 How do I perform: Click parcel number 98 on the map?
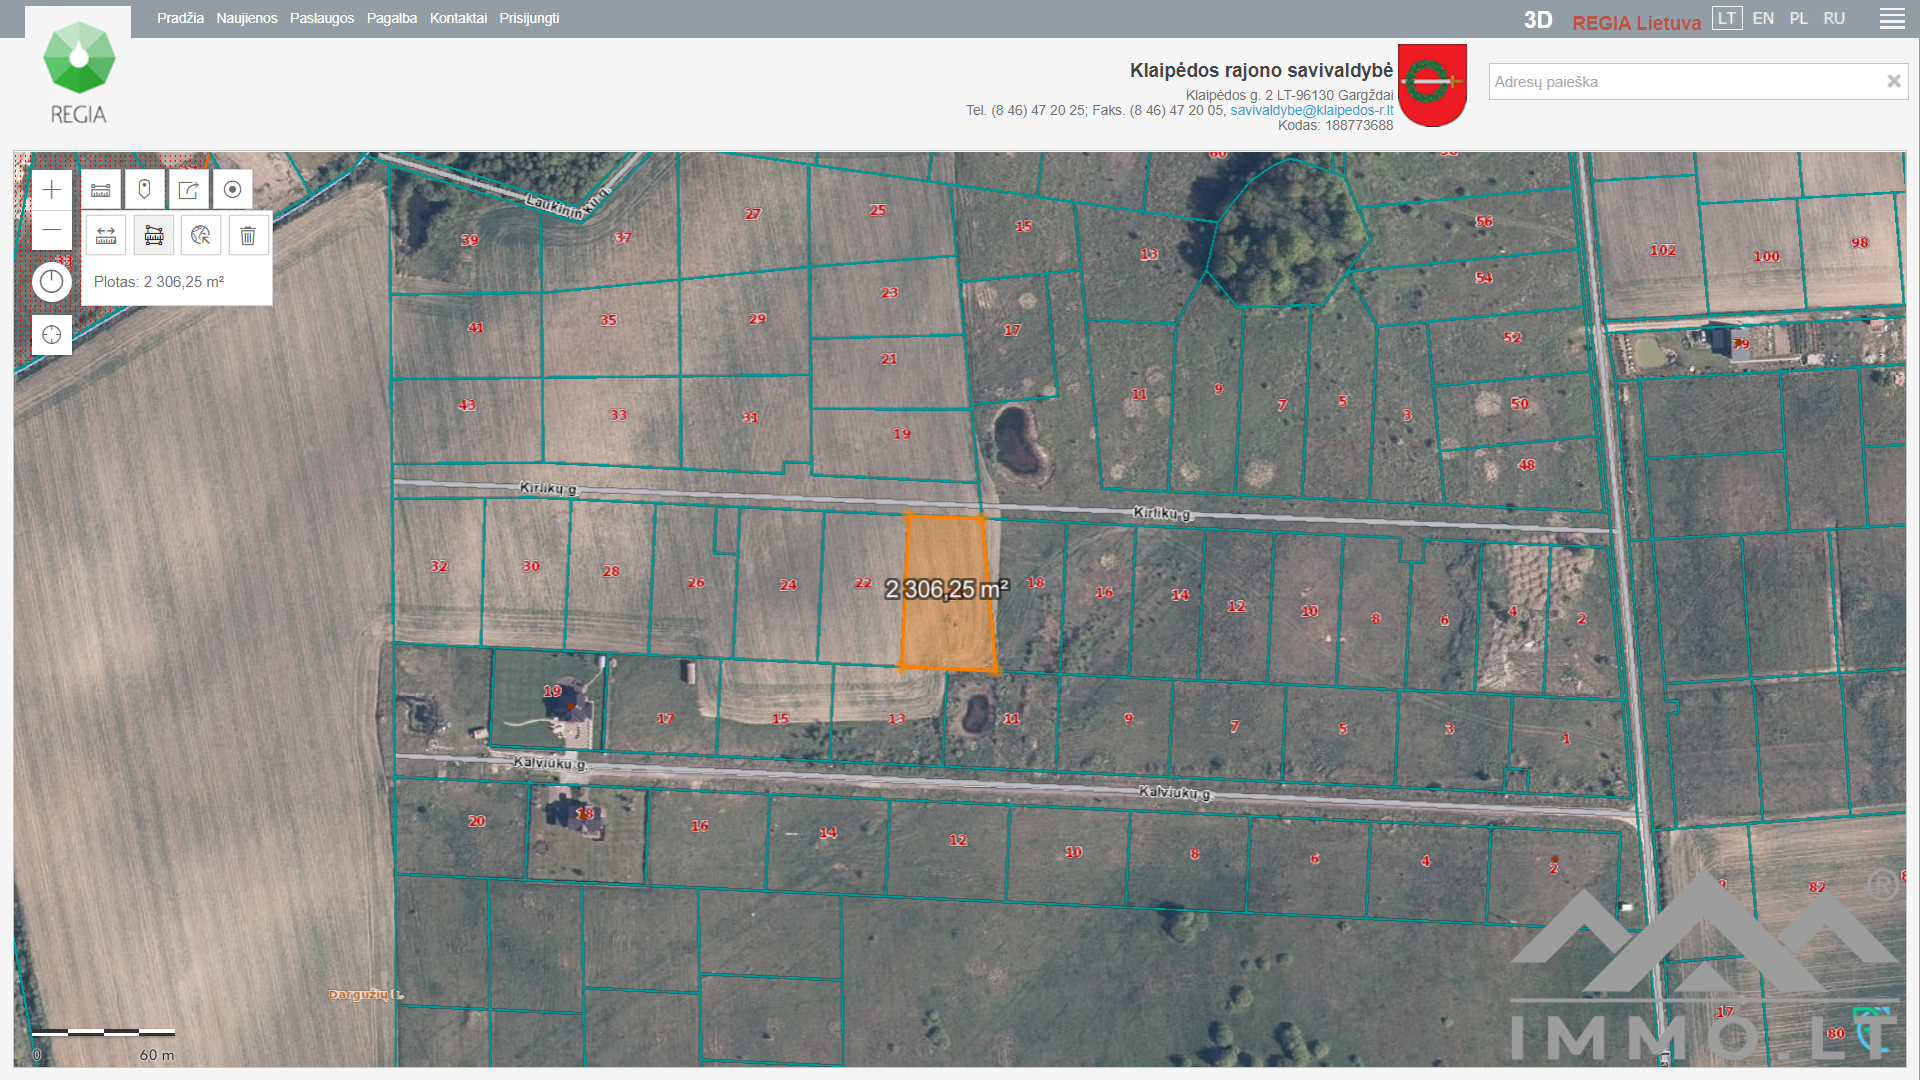(1859, 242)
